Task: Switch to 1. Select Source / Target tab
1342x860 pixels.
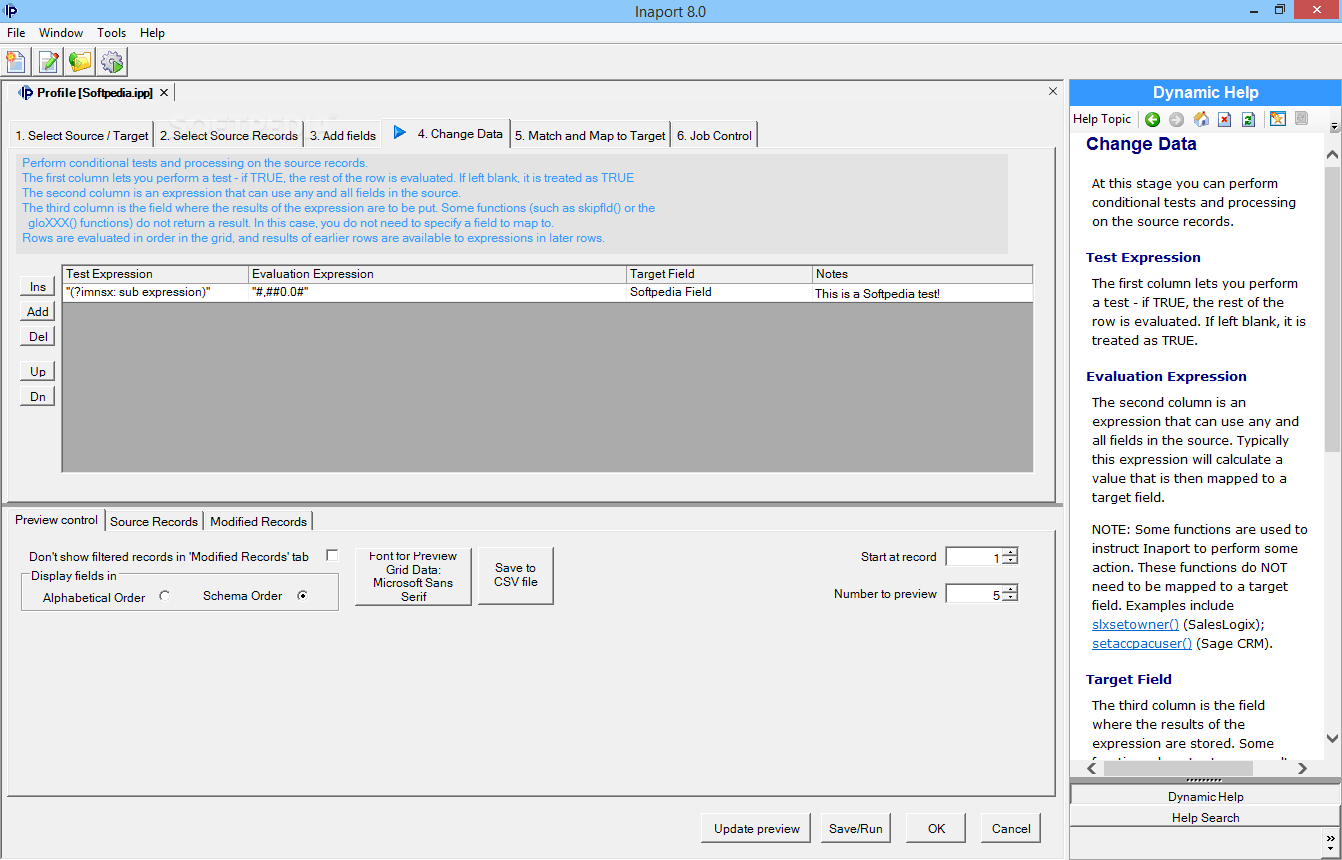Action: (82, 135)
